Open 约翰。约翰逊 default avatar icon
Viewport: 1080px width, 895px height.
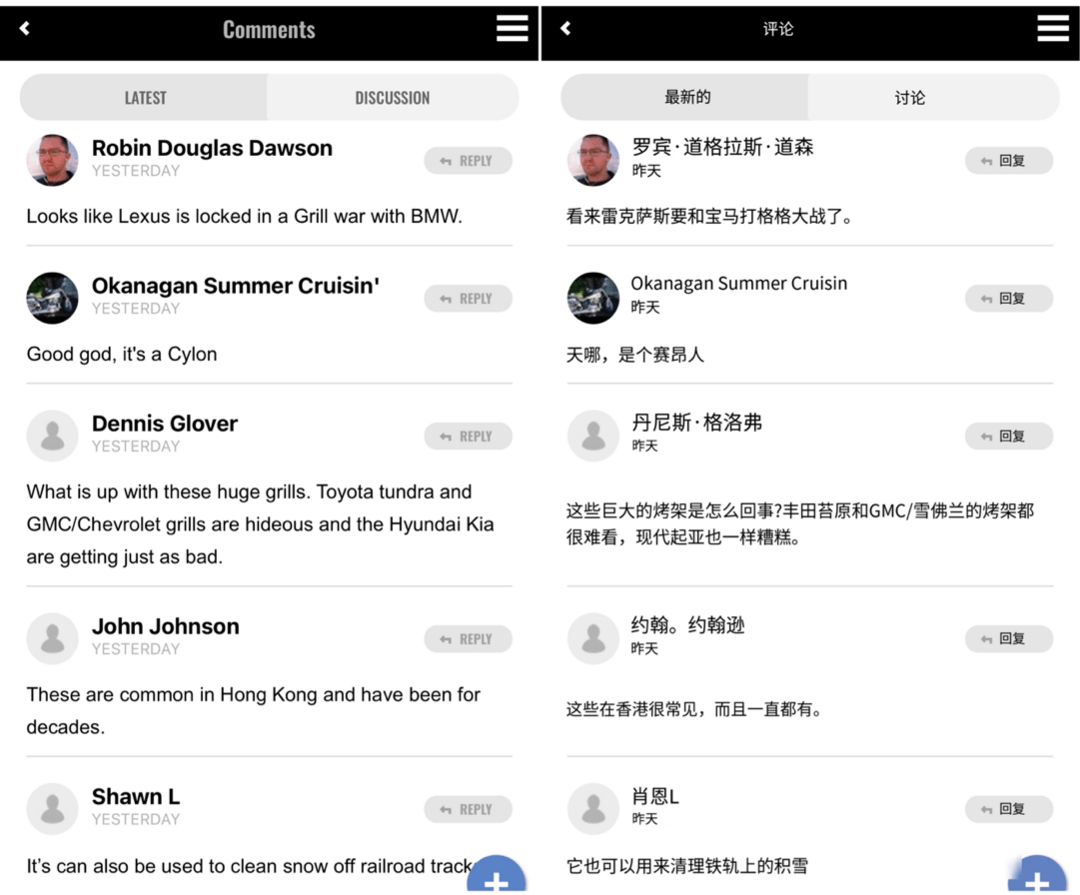[x=593, y=638]
